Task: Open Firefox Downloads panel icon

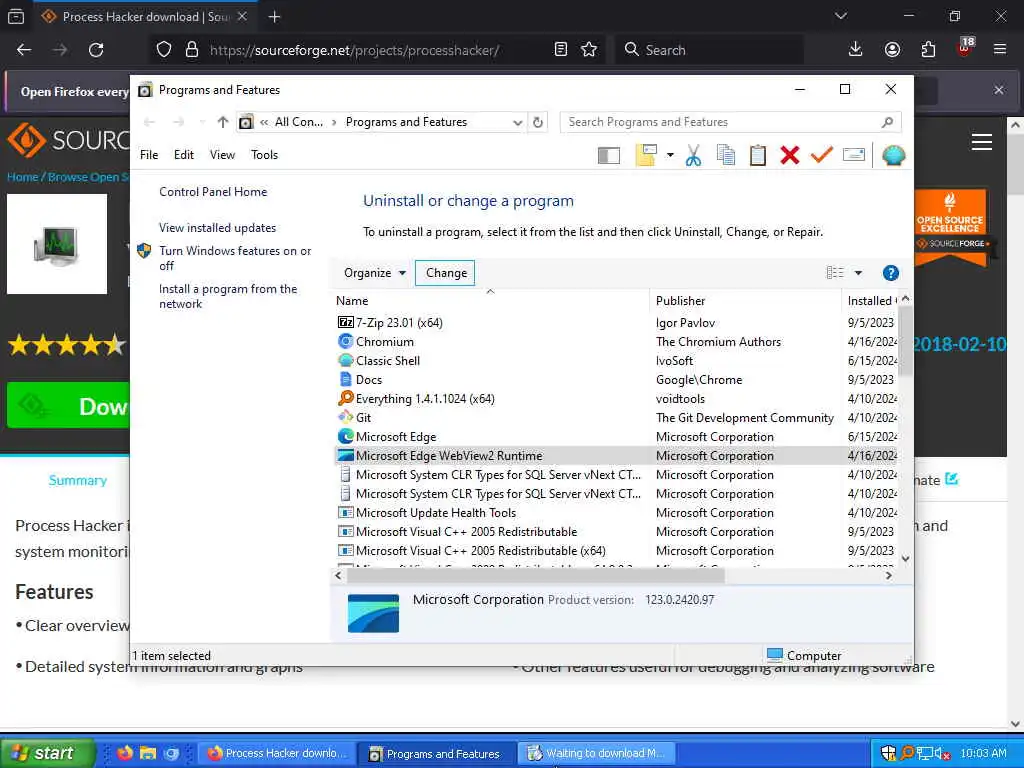Action: [856, 50]
